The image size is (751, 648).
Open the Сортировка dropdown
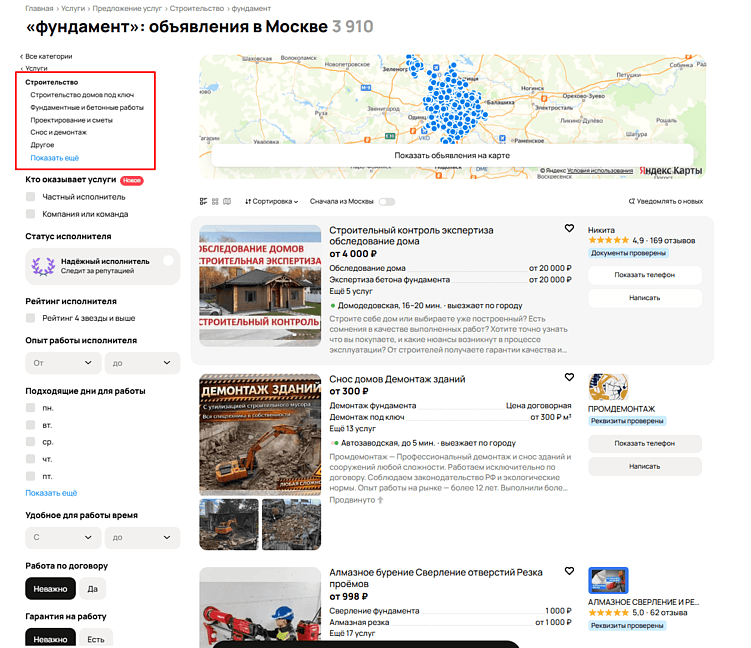click(x=272, y=202)
